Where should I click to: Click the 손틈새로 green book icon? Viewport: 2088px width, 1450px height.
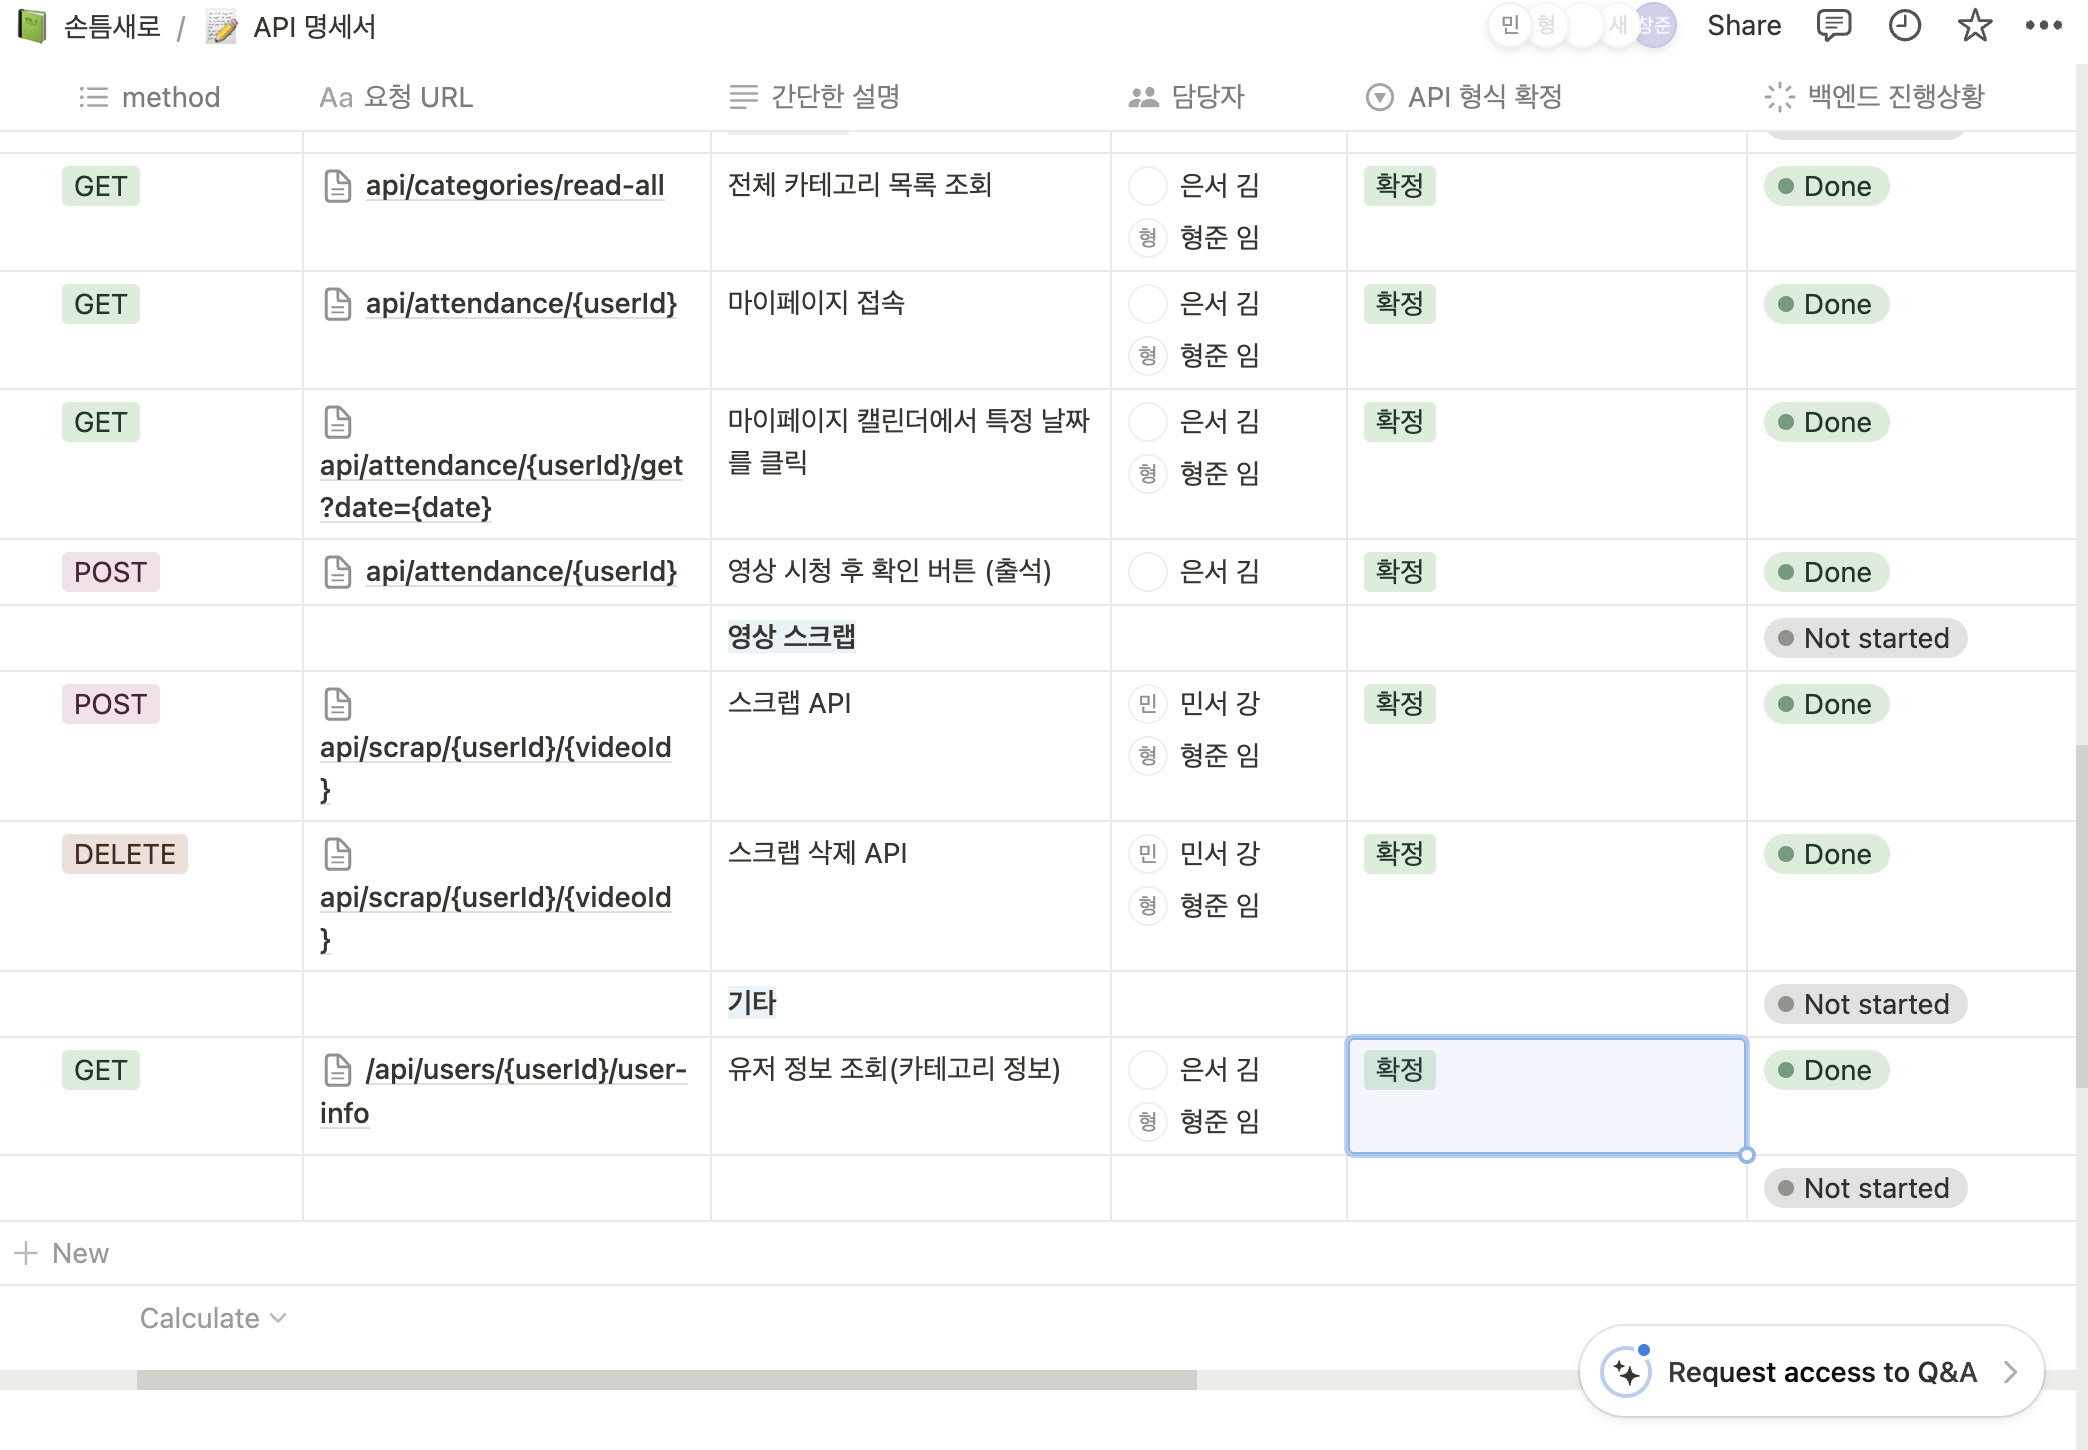32,26
